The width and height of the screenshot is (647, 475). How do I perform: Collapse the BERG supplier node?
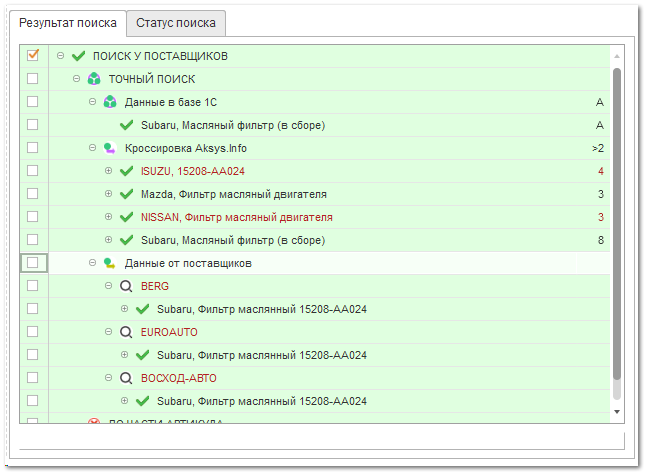(109, 286)
